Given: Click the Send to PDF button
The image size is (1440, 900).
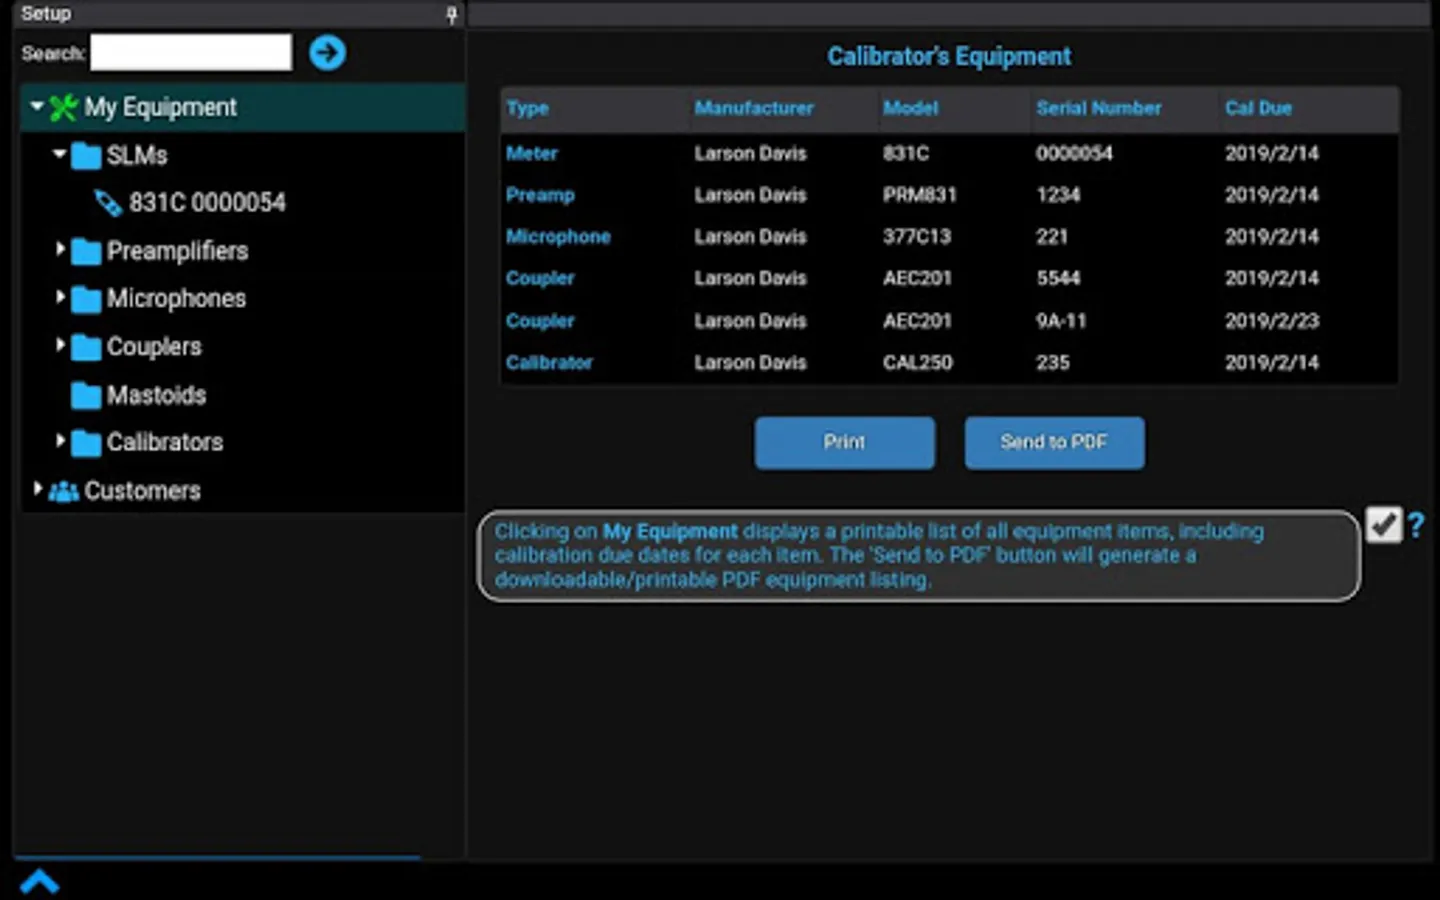Looking at the screenshot, I should (x=1055, y=443).
